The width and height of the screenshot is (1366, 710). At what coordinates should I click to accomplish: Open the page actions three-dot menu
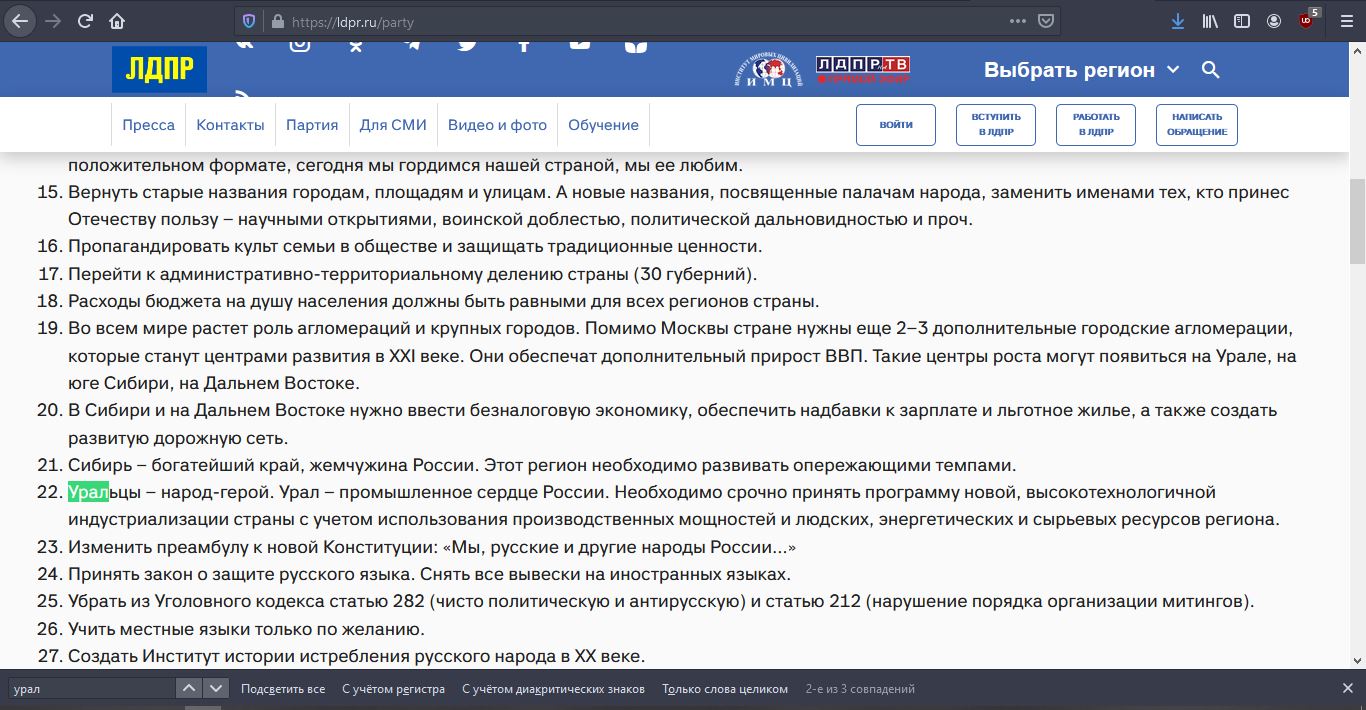click(x=1018, y=21)
